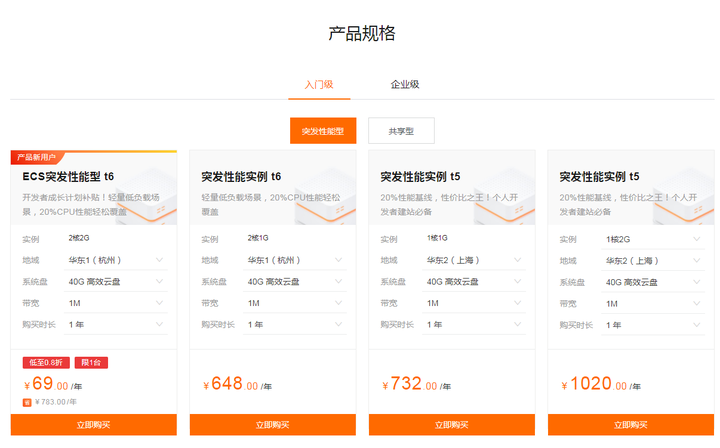Image resolution: width=720 pixels, height=448 pixels.
Task: Expand 带宽 dropdown in the ¥732 t5 card
Action: click(474, 303)
